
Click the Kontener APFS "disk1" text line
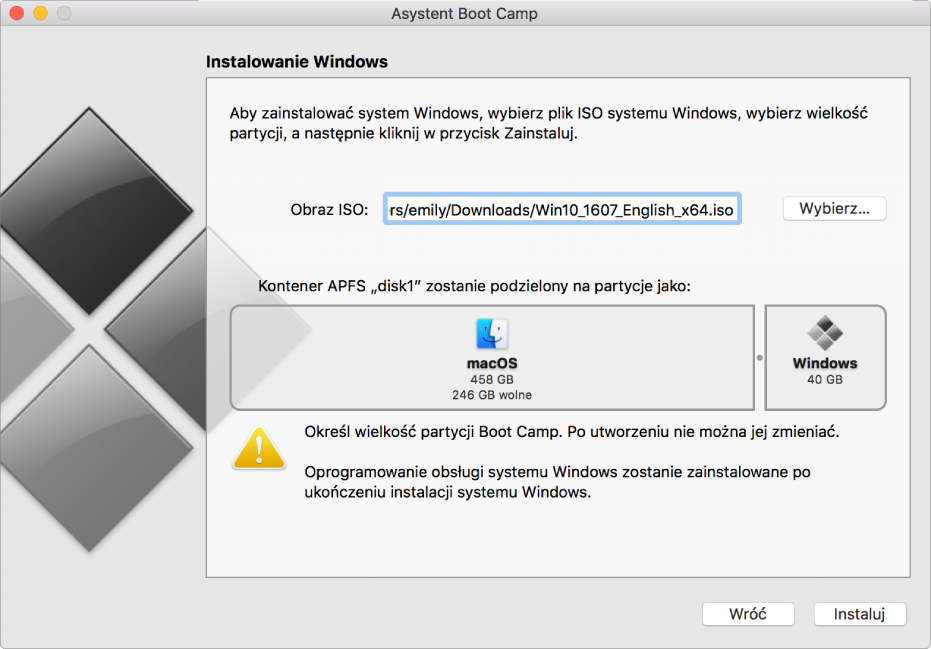click(474, 286)
